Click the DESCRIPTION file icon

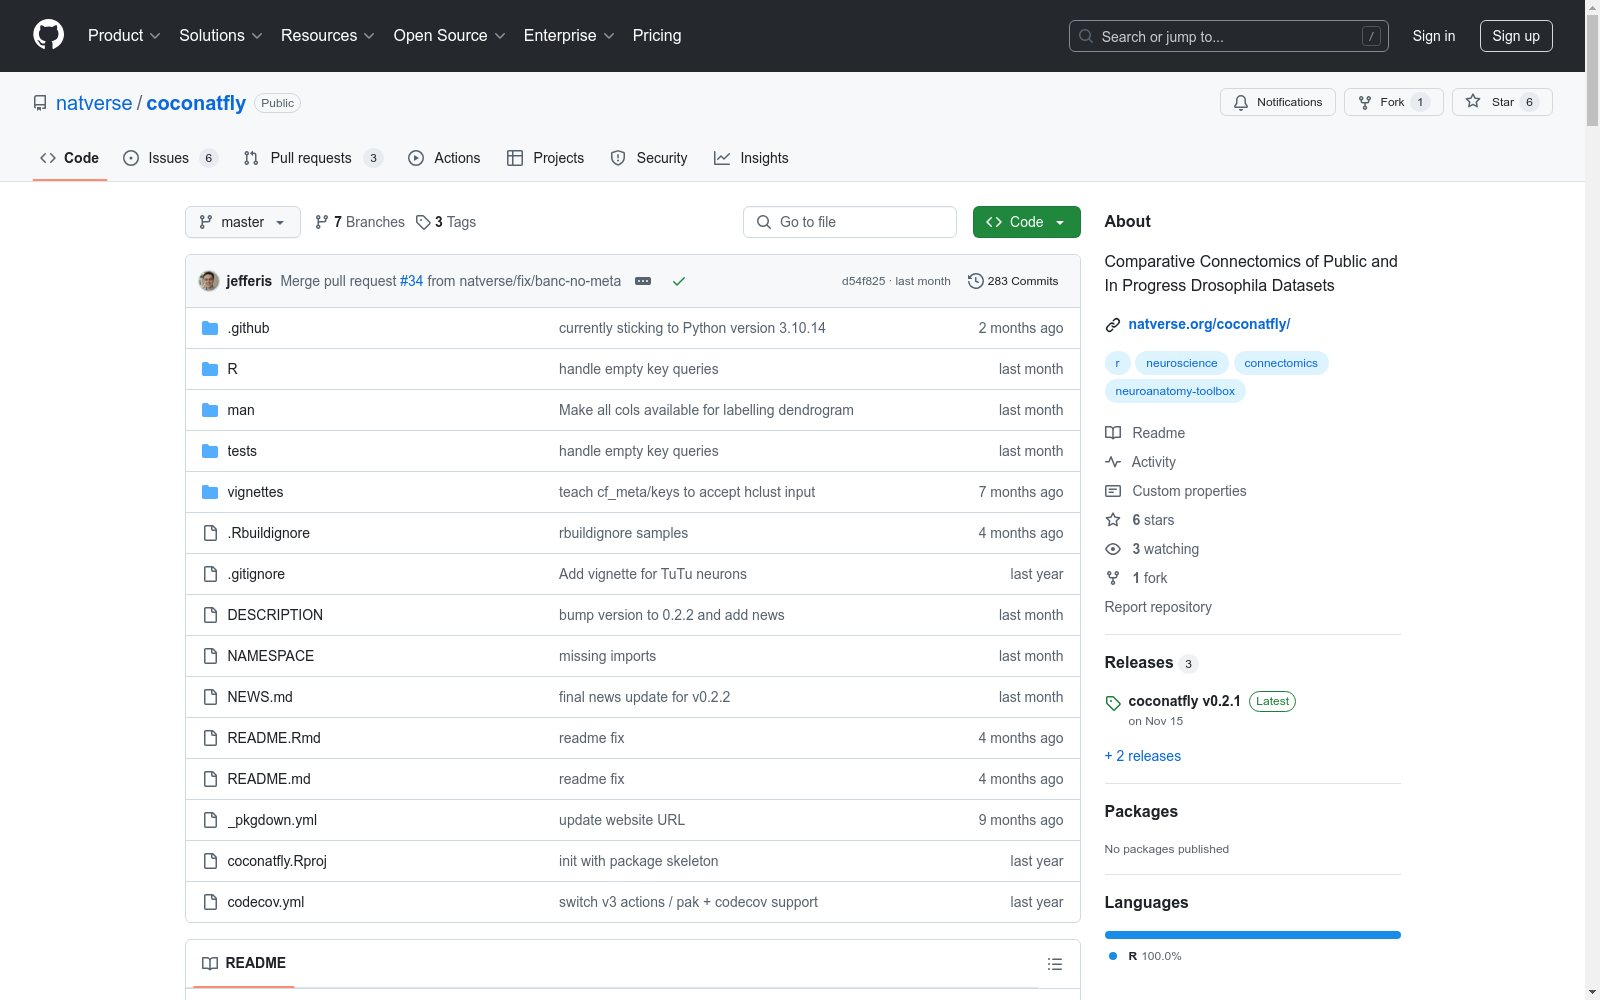(210, 615)
